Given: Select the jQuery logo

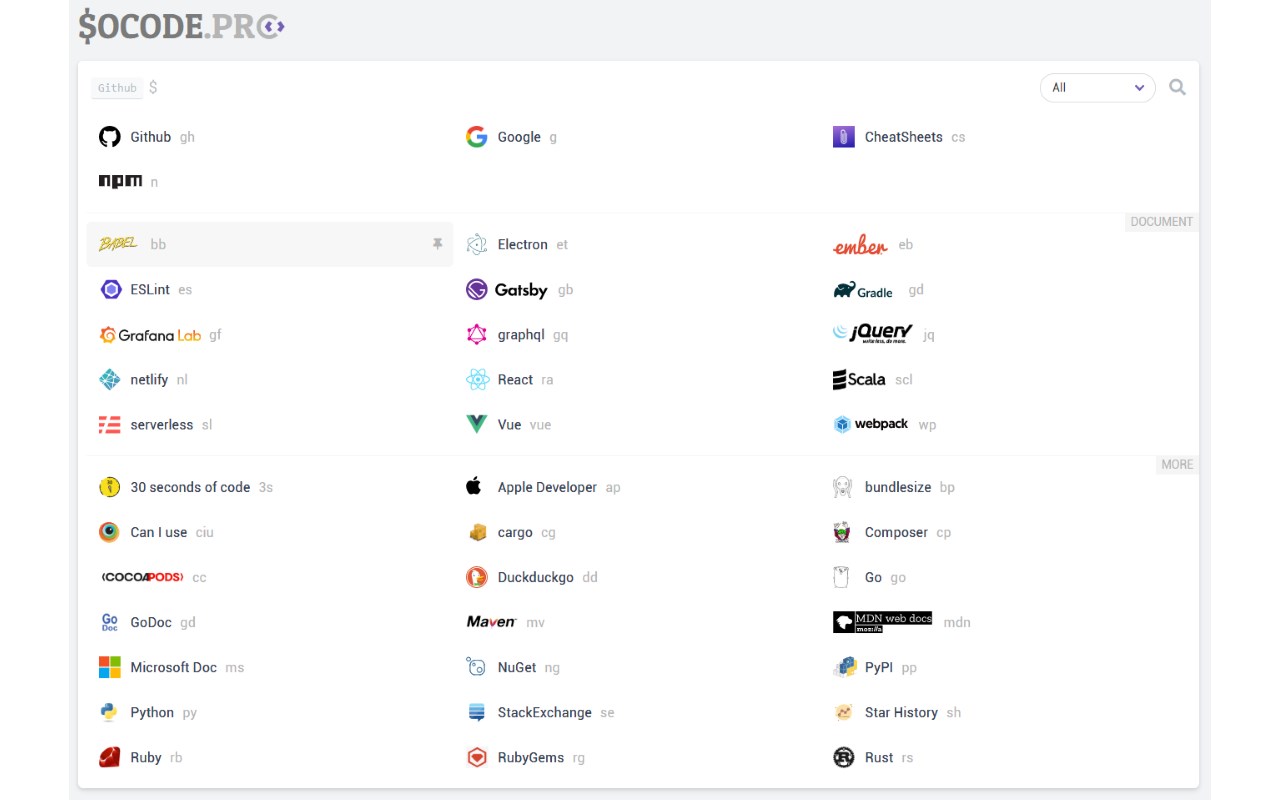Looking at the screenshot, I should [x=873, y=334].
